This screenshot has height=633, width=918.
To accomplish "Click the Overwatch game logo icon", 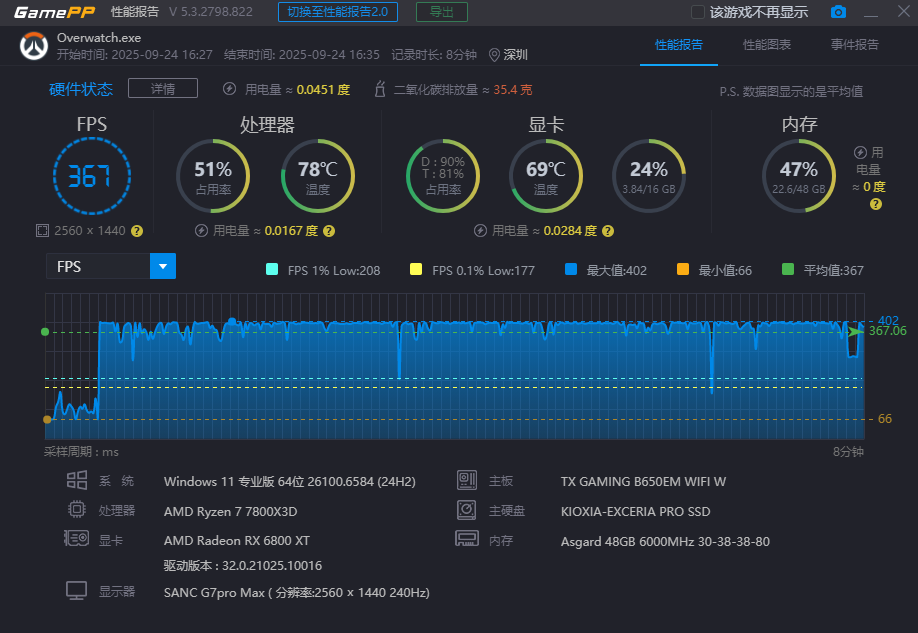I will (34, 47).
